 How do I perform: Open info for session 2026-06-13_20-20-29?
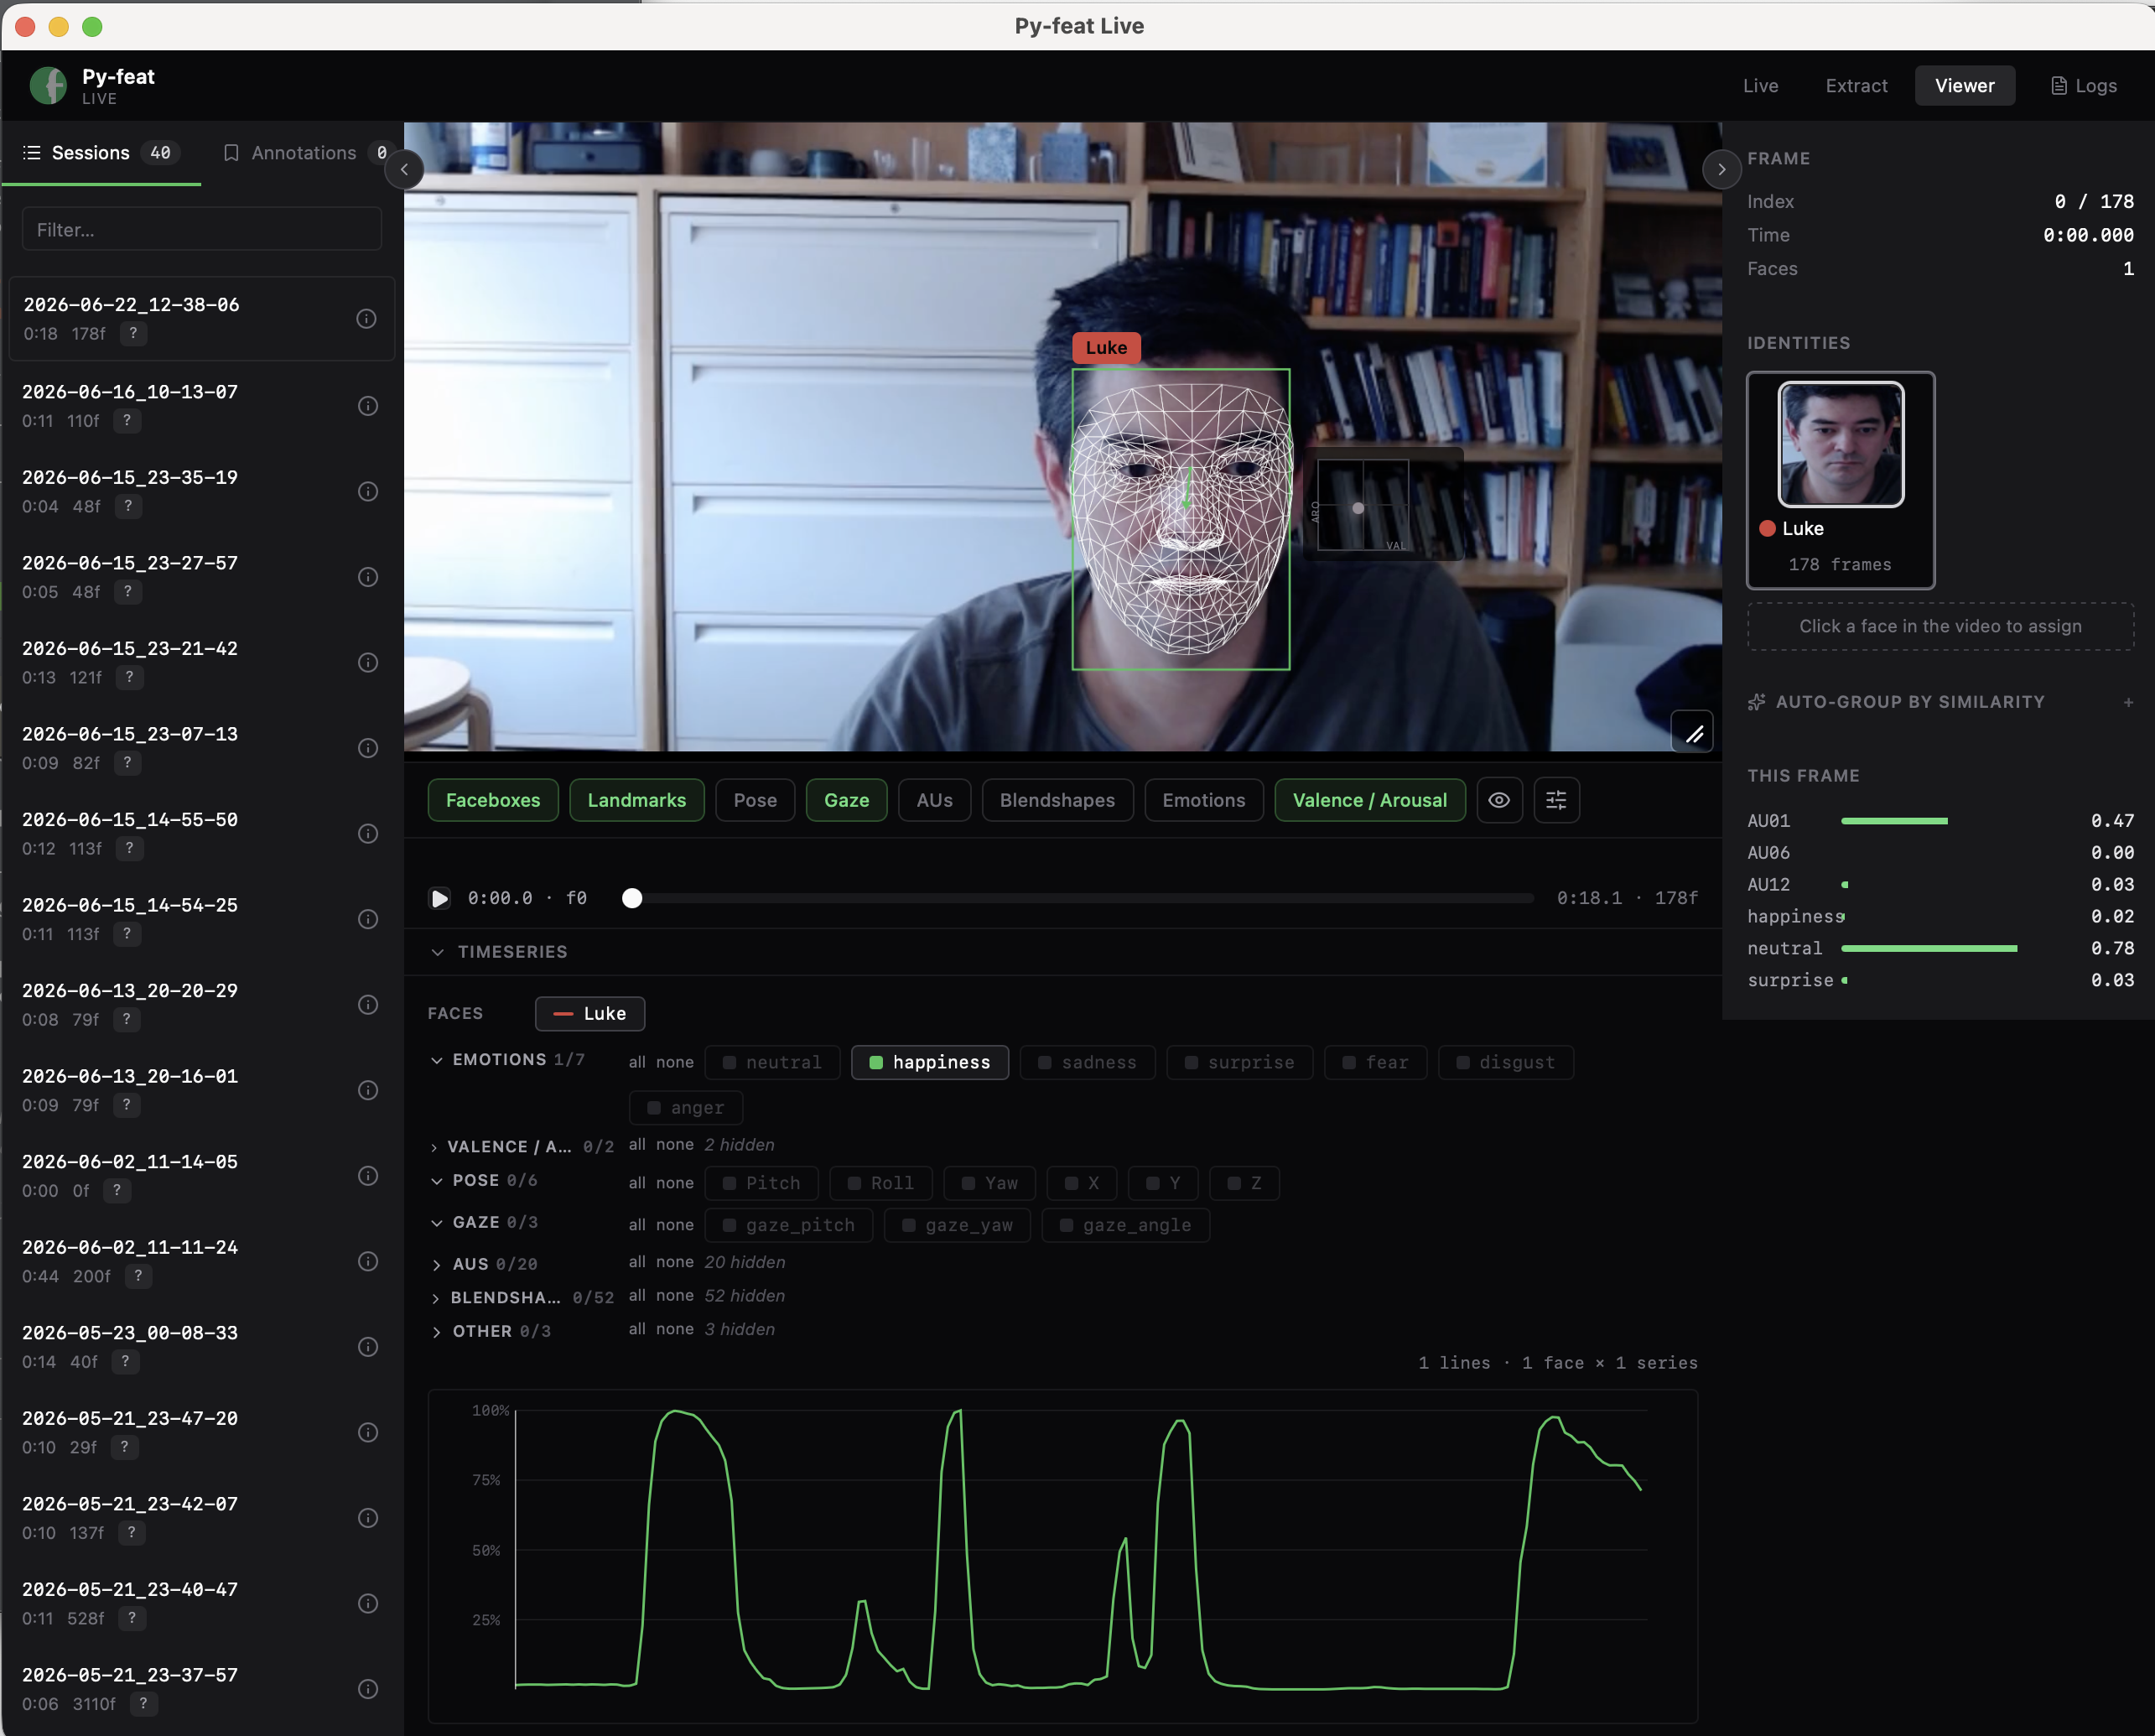(367, 1005)
